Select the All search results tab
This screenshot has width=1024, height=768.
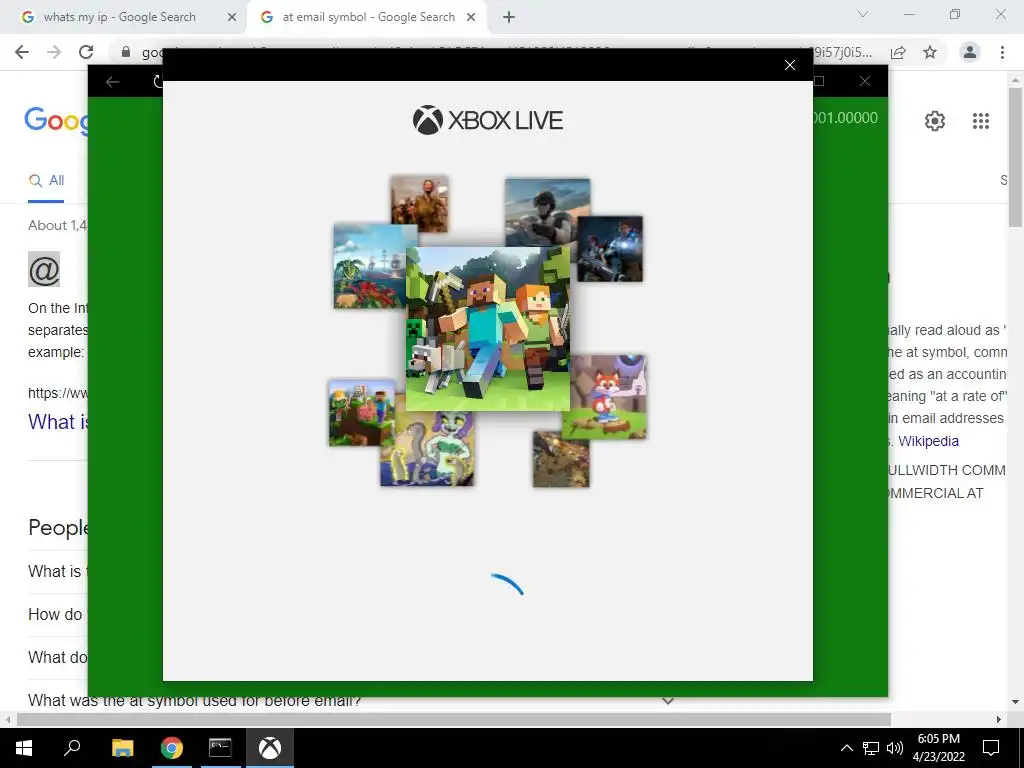coord(46,181)
